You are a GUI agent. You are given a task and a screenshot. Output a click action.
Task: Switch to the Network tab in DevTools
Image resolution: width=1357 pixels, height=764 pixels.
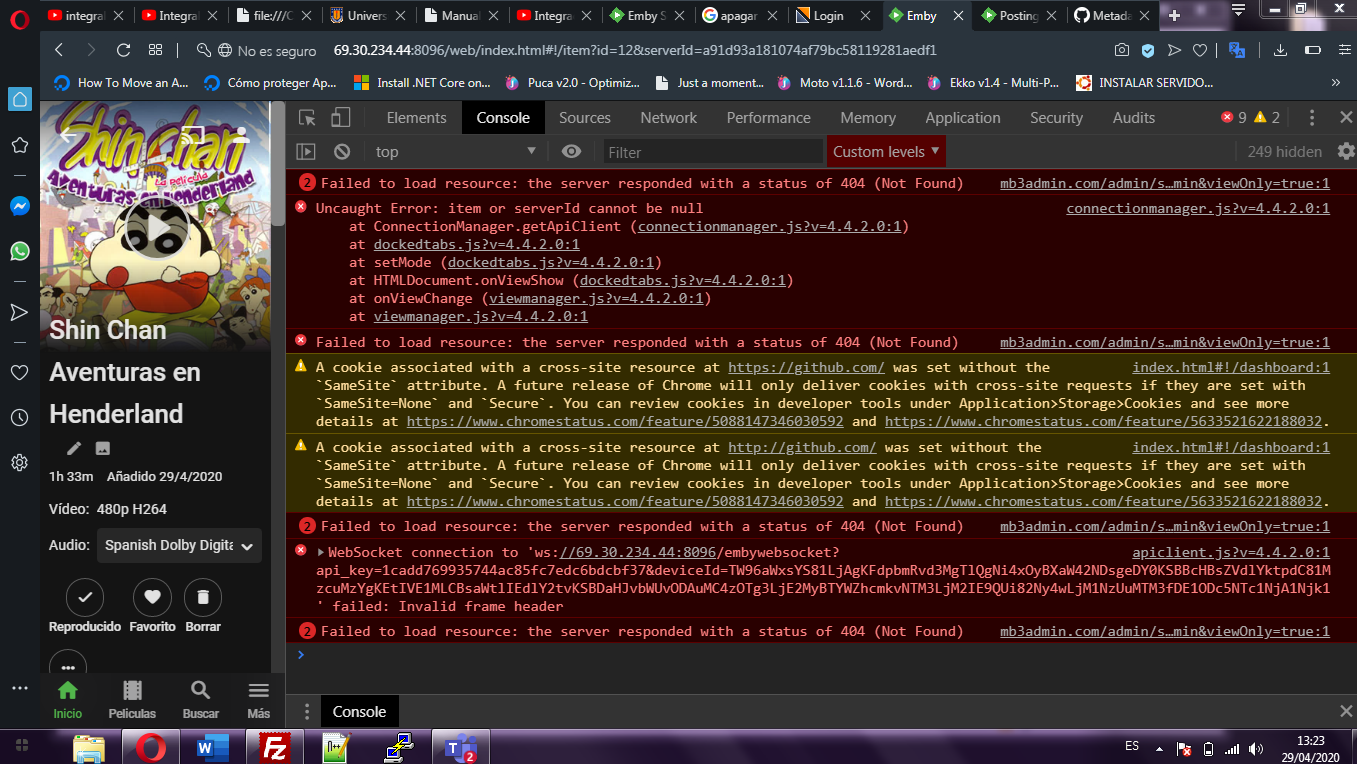667,117
